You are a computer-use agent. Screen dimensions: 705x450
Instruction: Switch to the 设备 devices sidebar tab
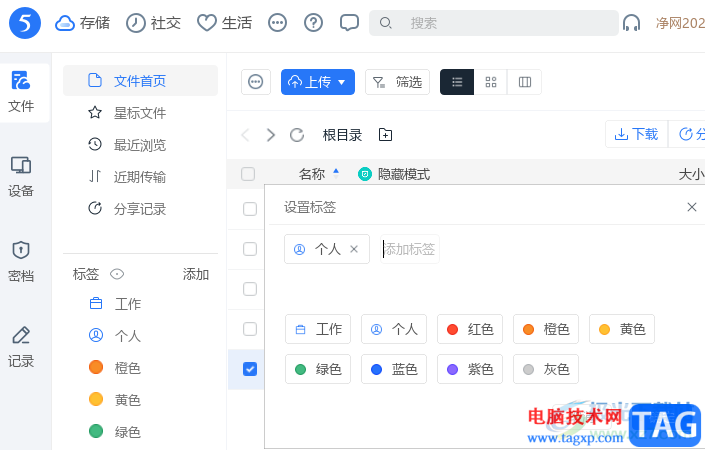pos(21,177)
